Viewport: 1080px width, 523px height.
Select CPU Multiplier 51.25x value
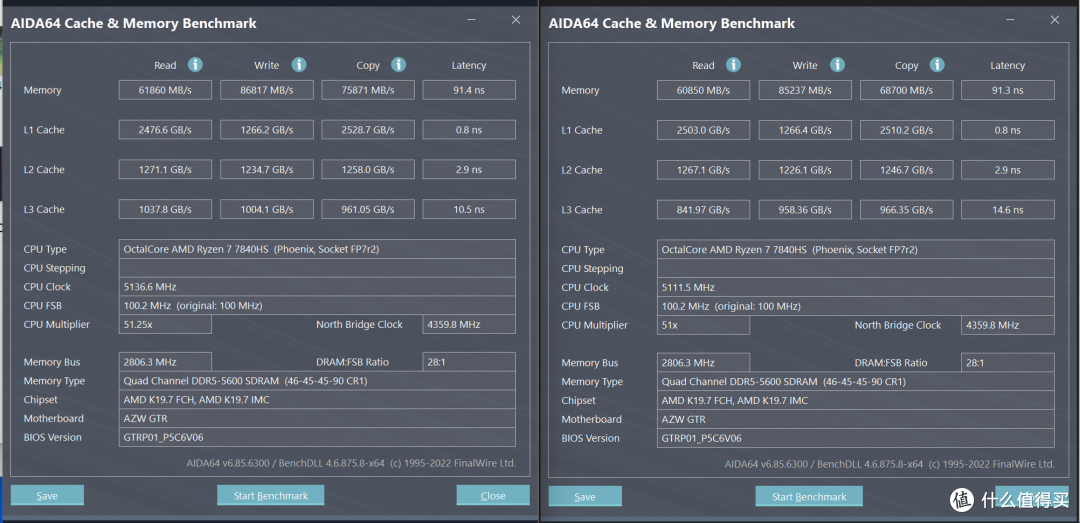(x=165, y=325)
